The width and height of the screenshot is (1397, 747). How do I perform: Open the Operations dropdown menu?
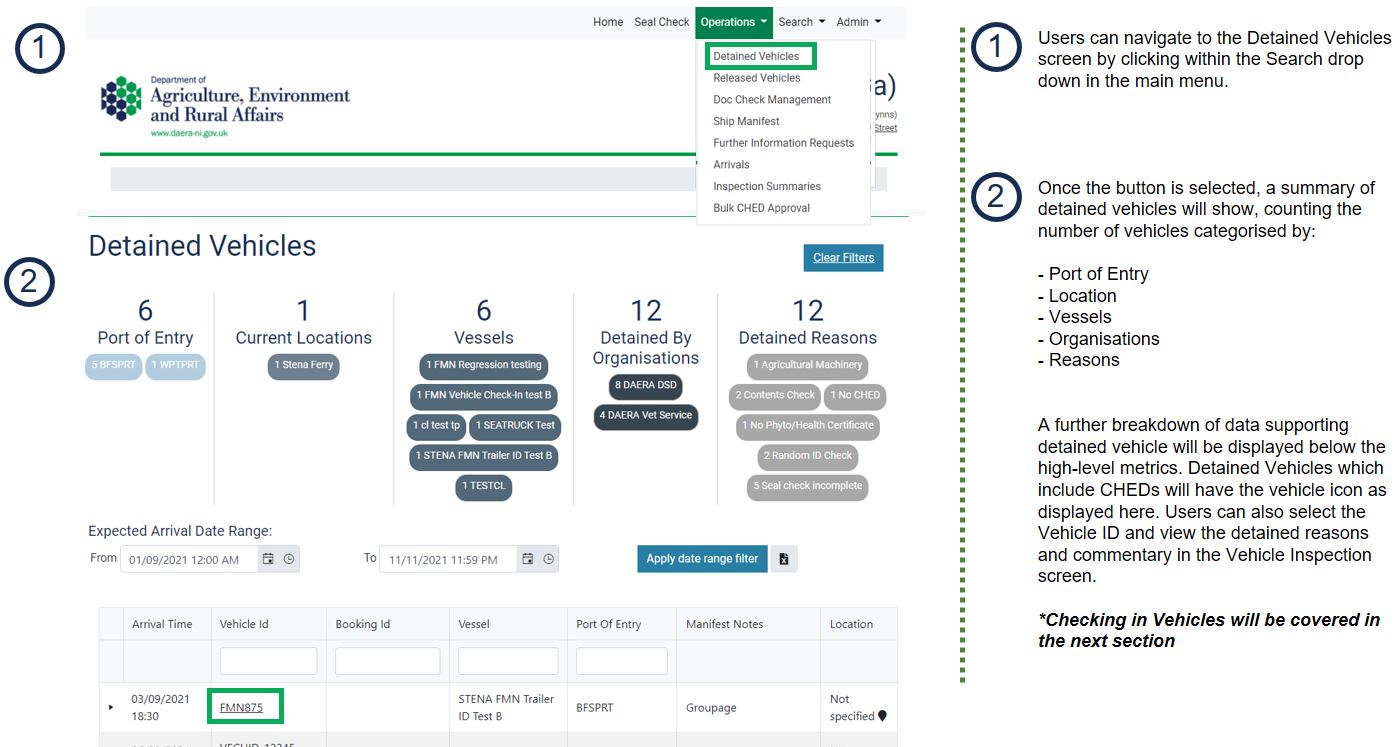click(734, 22)
